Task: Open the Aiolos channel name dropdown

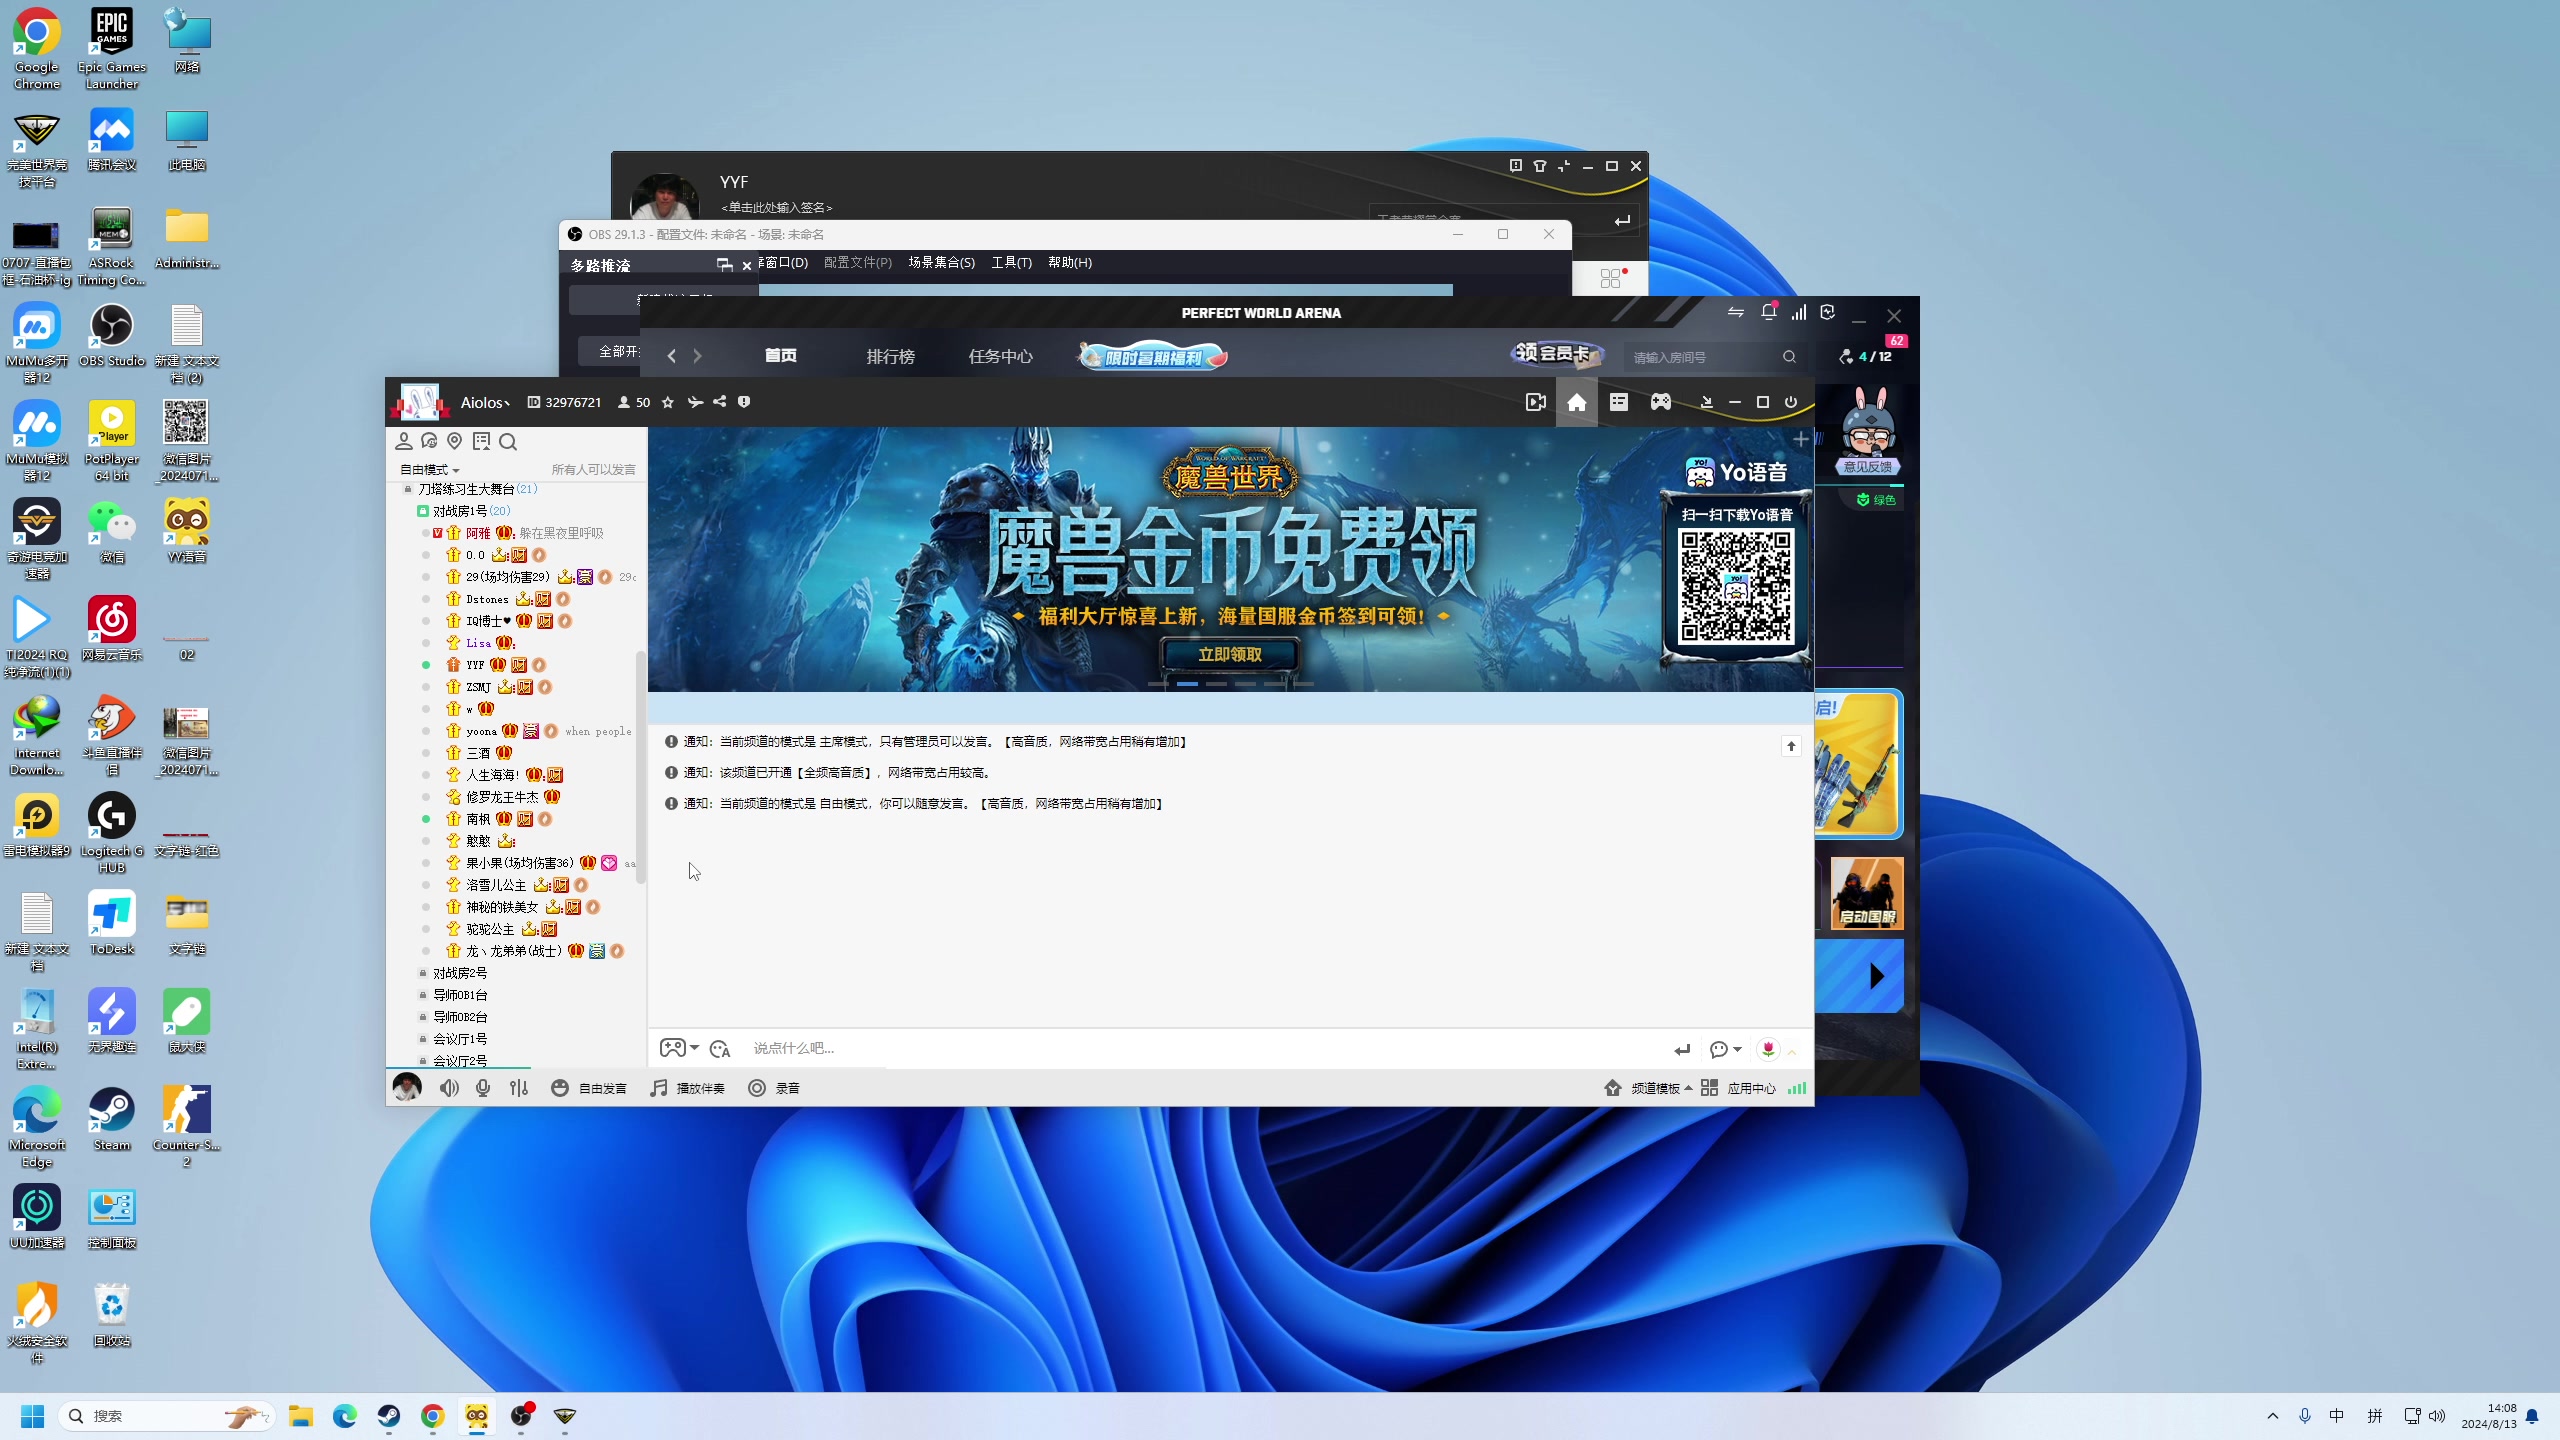Action: click(485, 402)
